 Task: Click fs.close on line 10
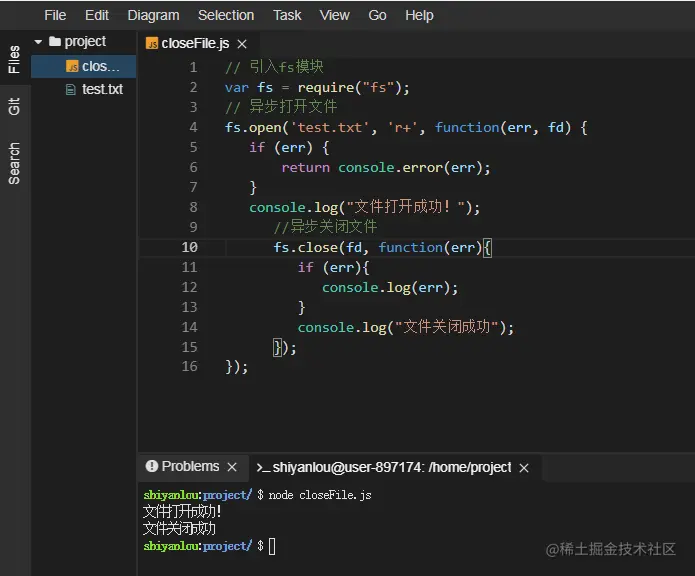[x=305, y=247]
